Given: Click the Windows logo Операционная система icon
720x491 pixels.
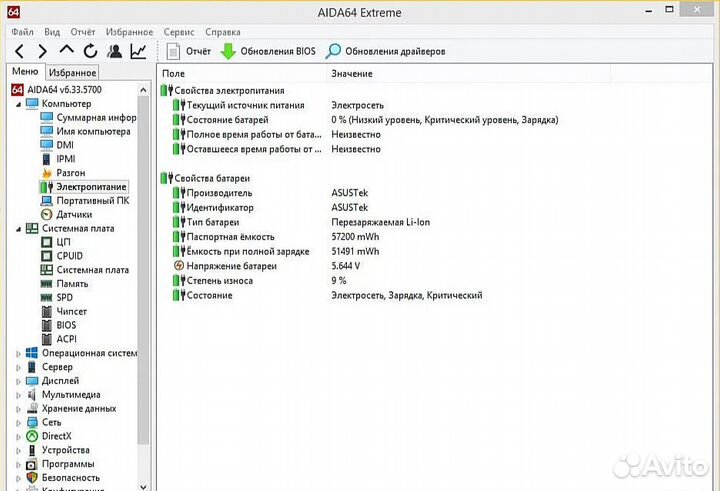Looking at the screenshot, I should click(x=32, y=353).
